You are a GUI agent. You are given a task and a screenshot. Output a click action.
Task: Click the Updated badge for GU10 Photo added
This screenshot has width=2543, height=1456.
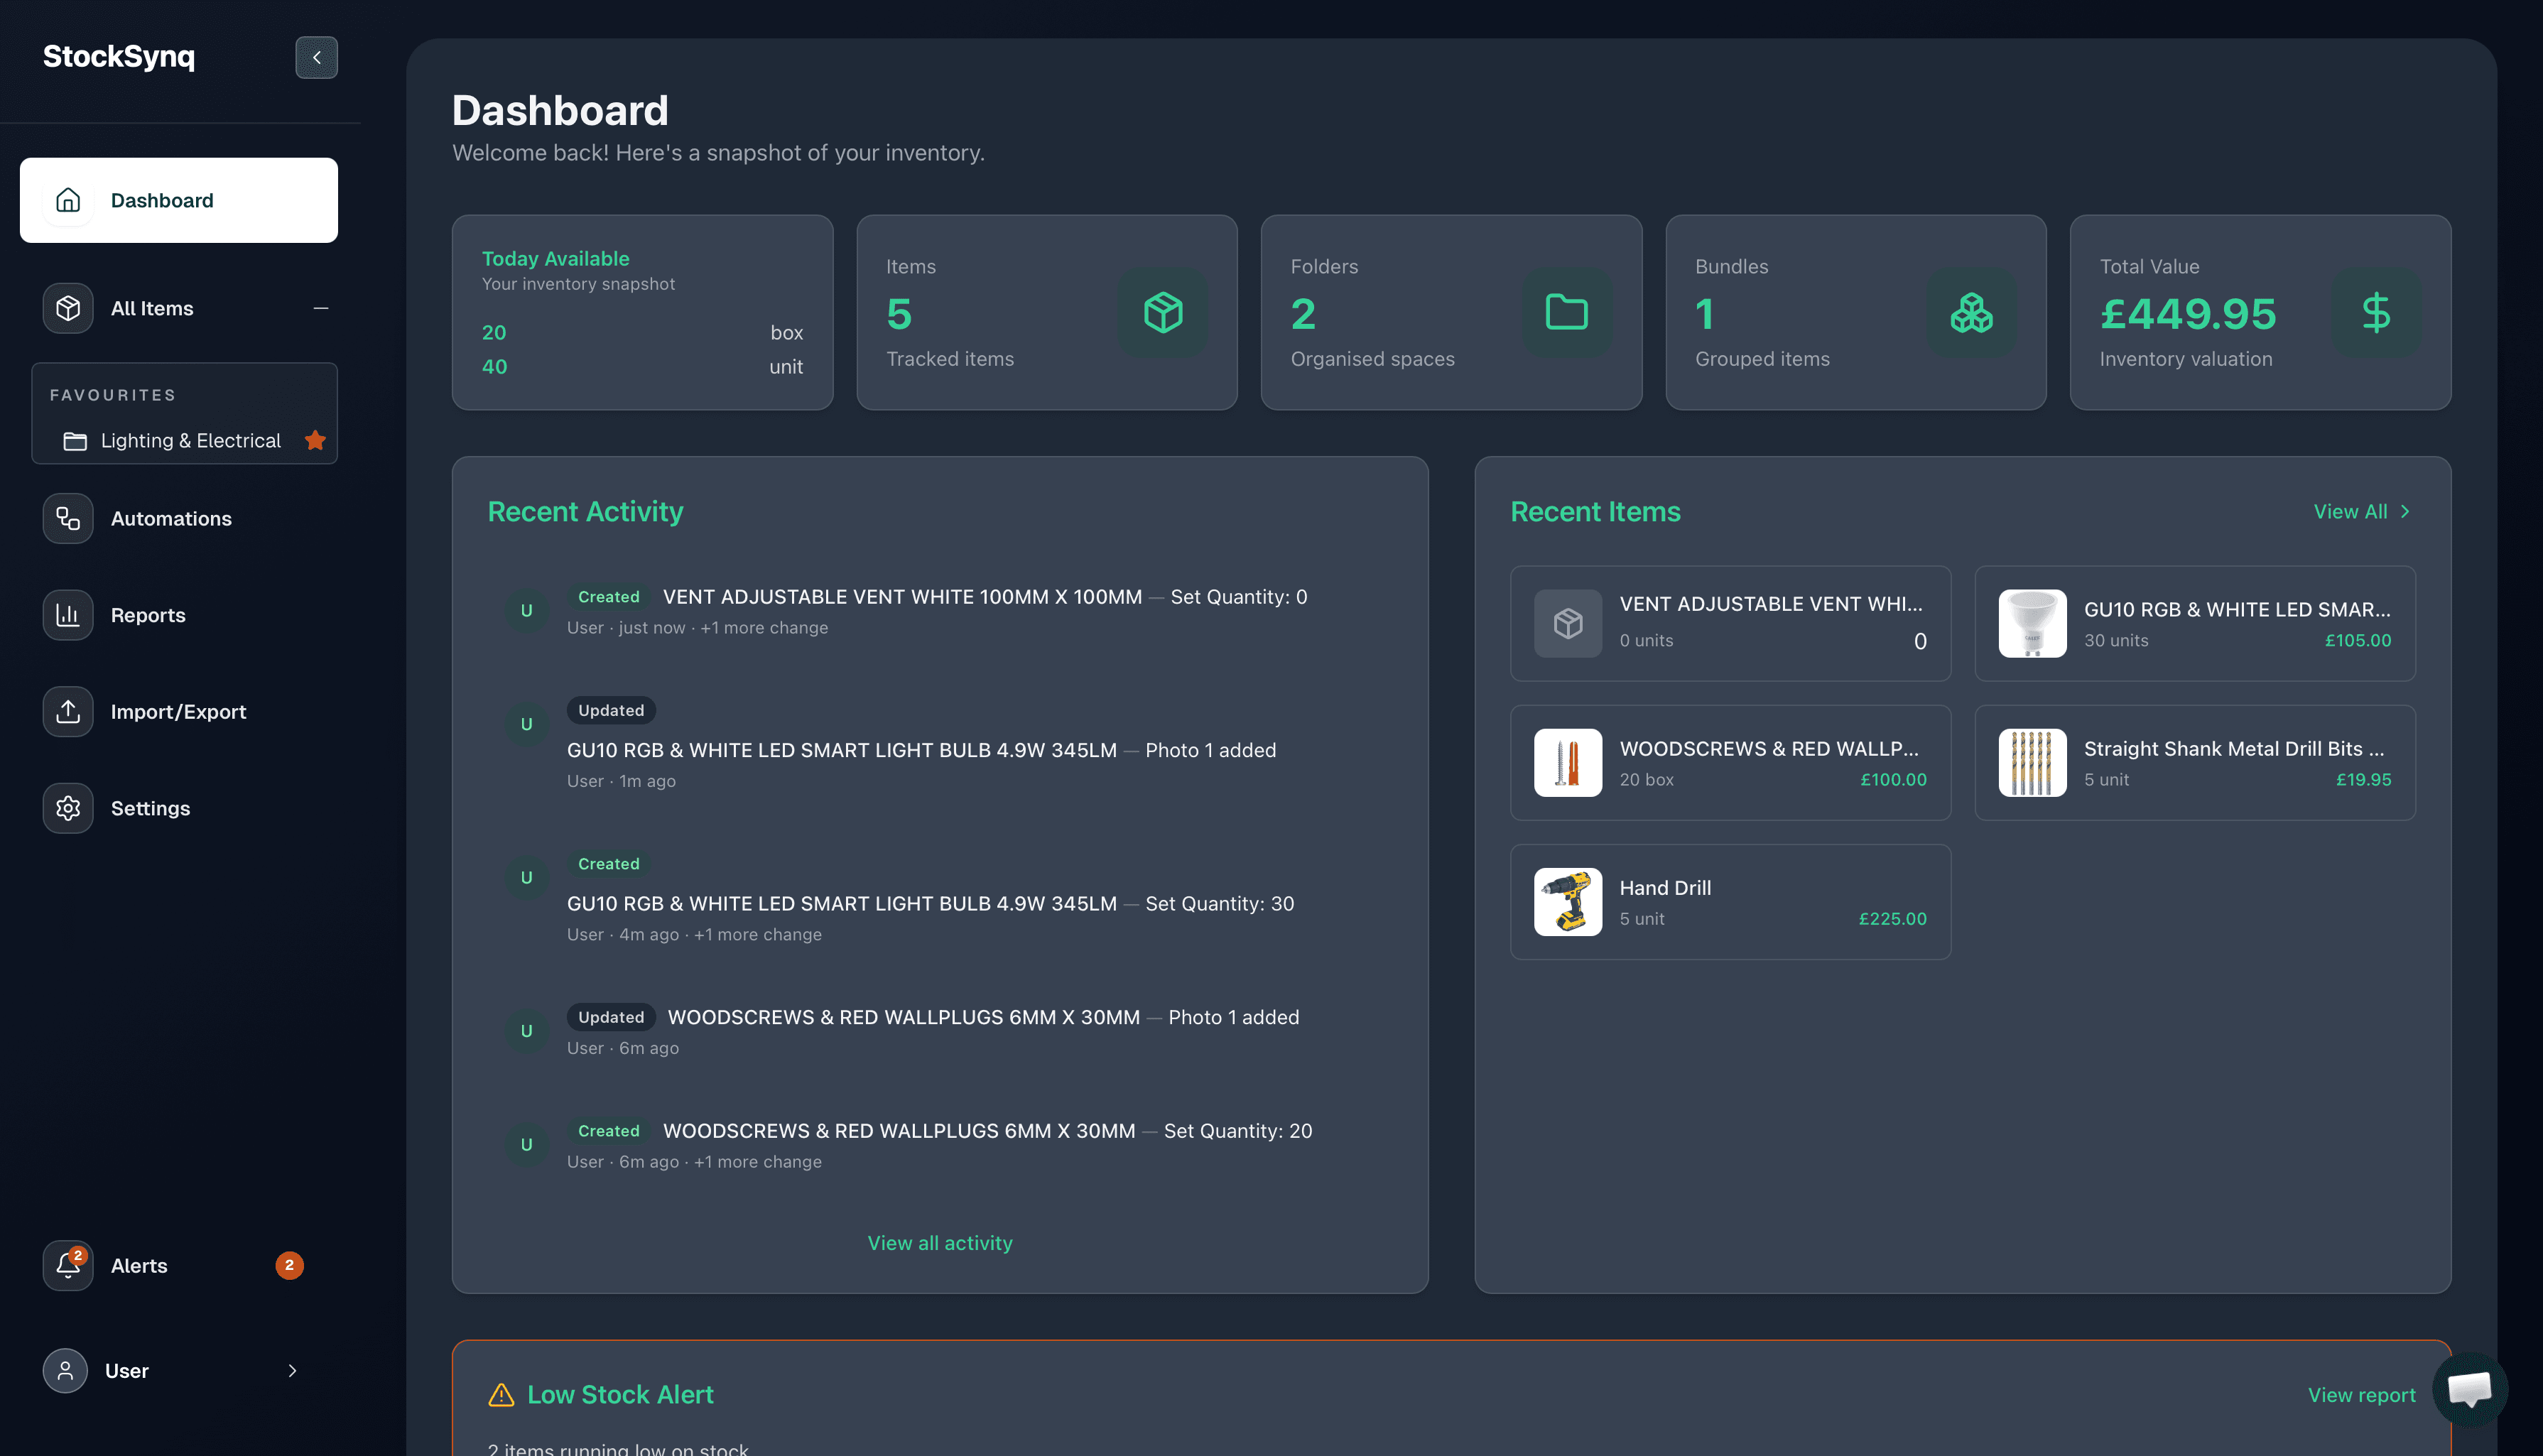click(611, 710)
